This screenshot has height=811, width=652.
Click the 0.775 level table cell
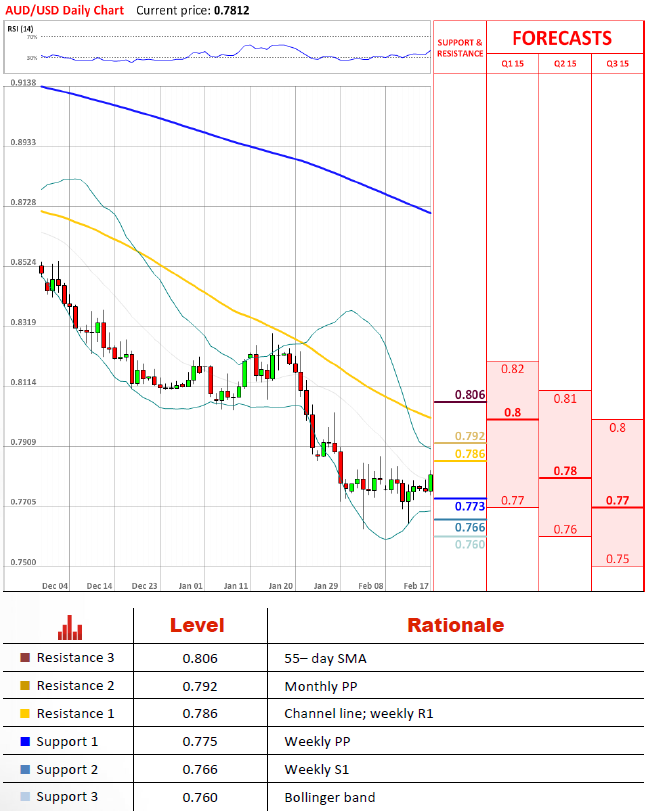tap(200, 742)
